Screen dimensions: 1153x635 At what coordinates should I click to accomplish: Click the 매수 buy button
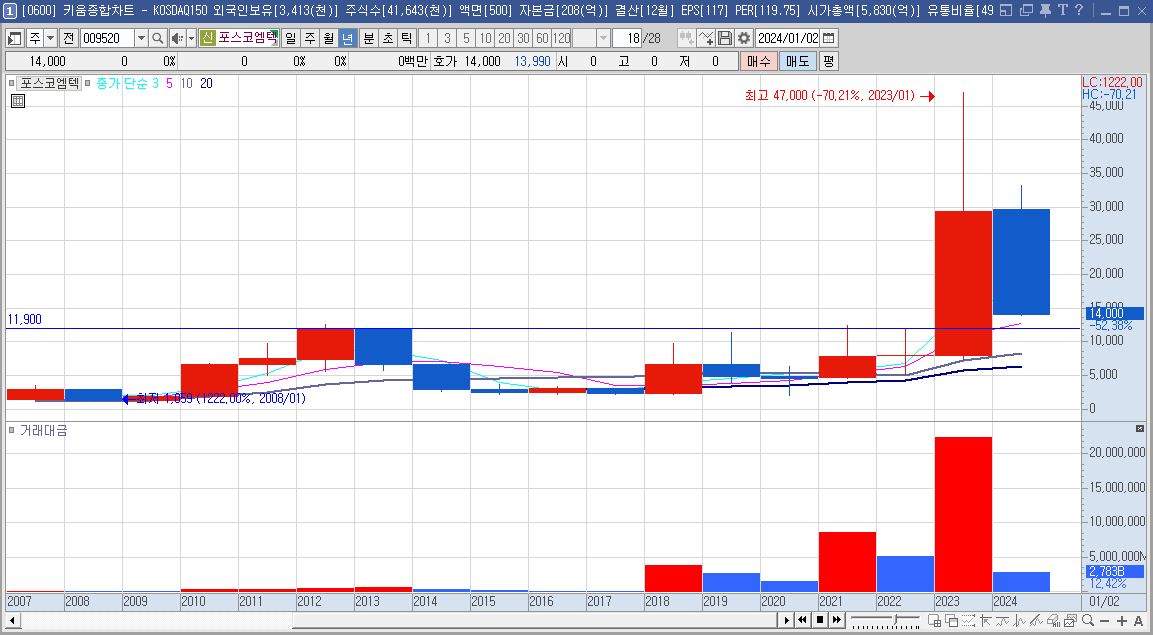pyautogui.click(x=759, y=62)
